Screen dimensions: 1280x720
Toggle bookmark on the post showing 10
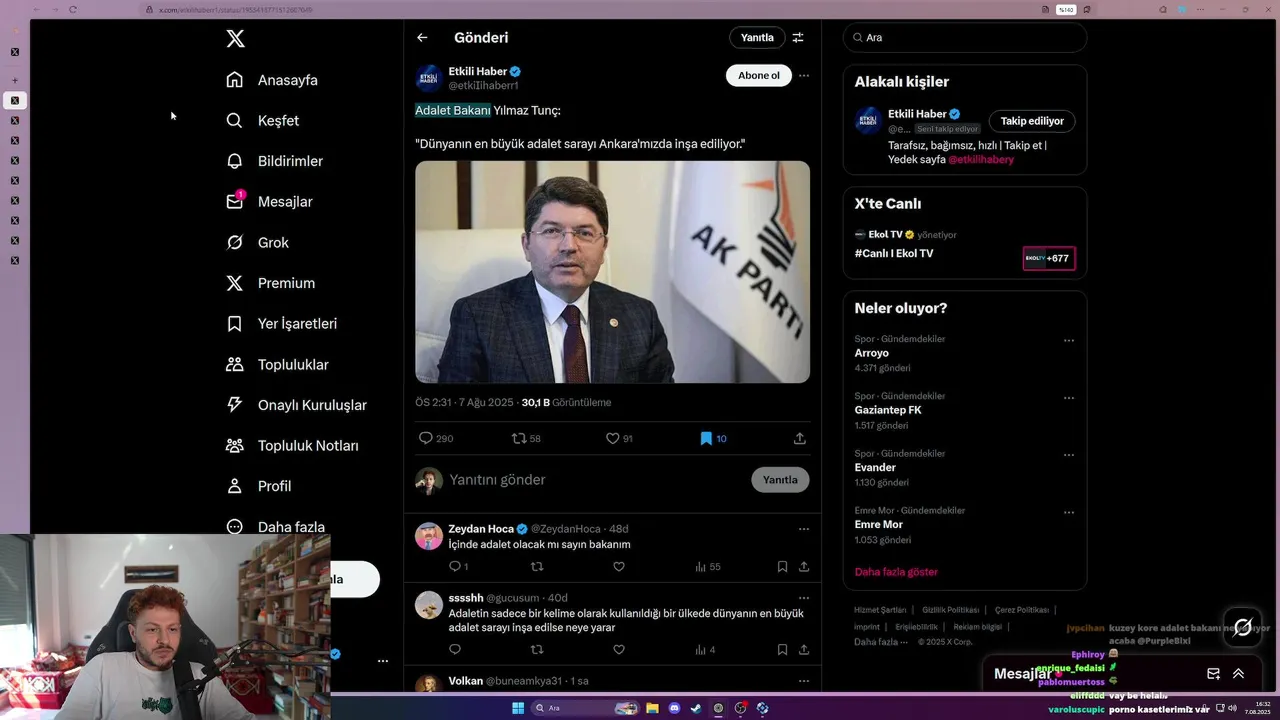pos(706,438)
